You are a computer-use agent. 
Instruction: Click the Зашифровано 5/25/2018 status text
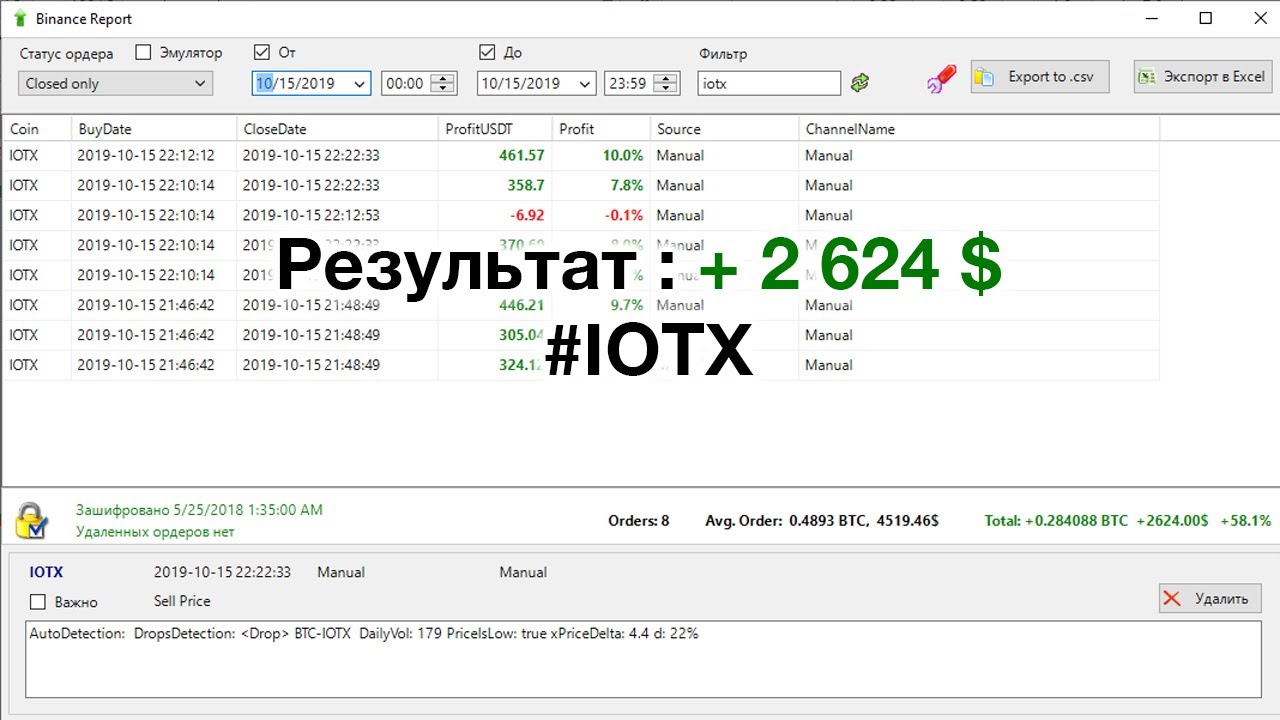point(199,510)
